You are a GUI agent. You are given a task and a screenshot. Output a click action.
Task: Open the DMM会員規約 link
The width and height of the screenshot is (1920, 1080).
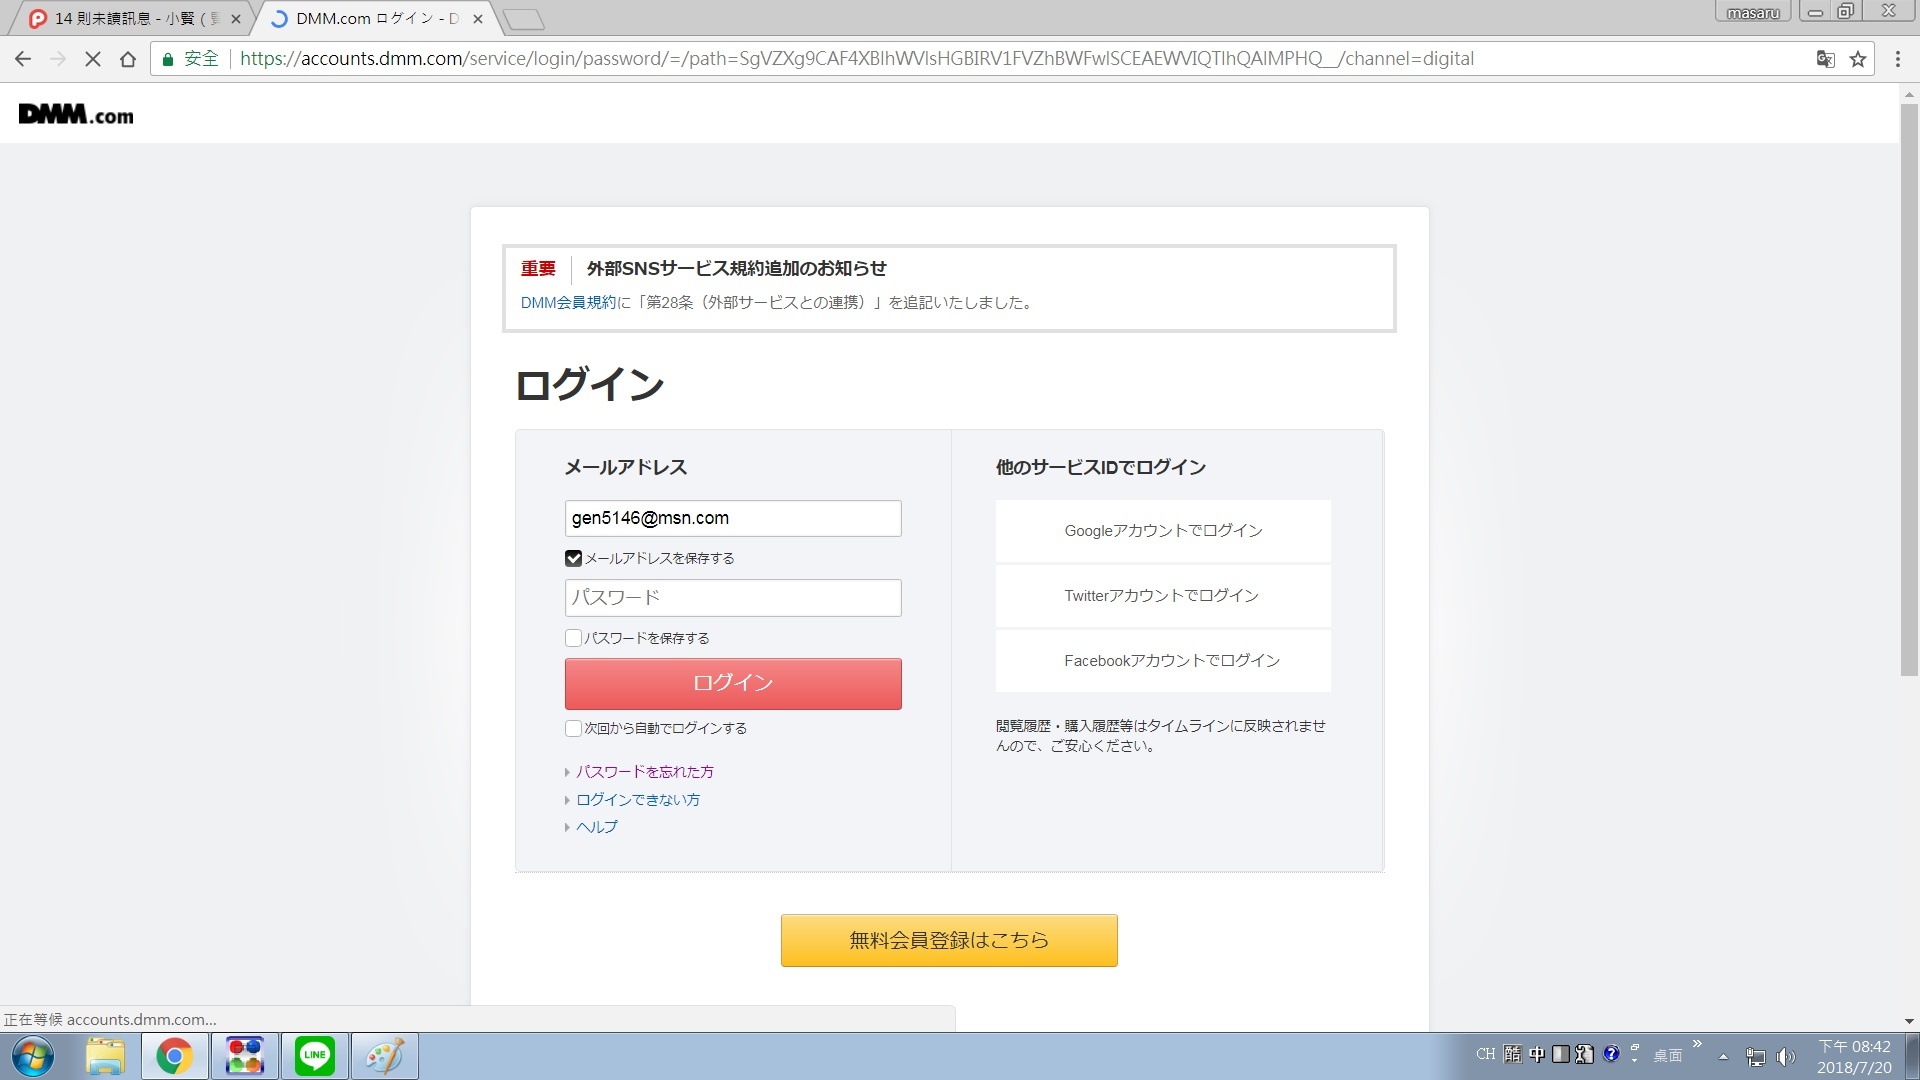coord(568,302)
